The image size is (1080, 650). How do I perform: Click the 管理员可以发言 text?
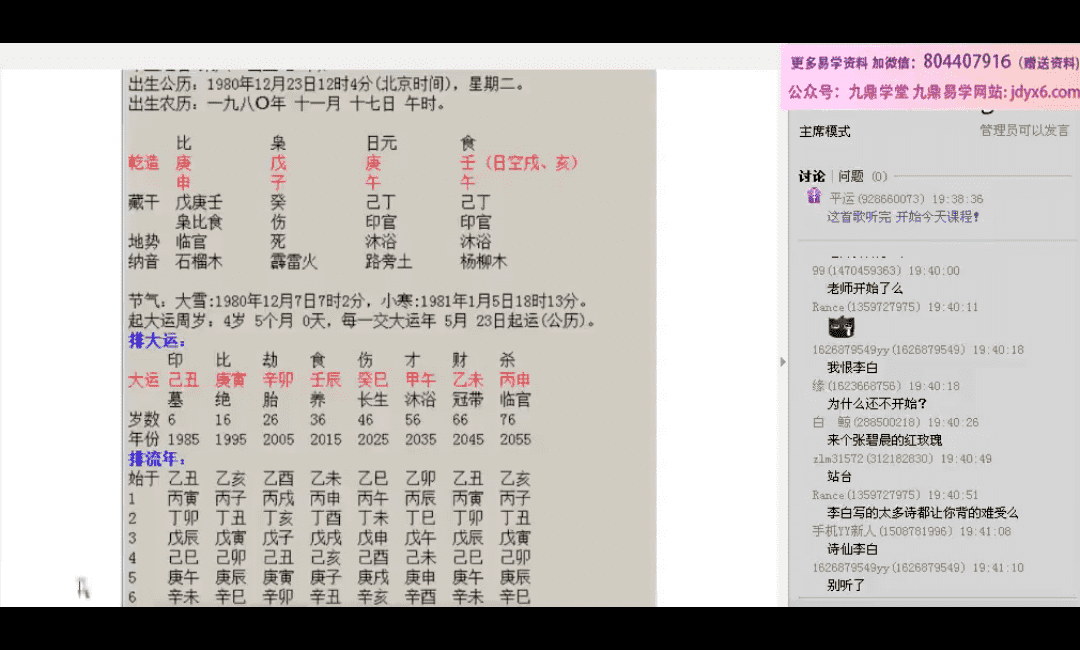(x=1024, y=130)
